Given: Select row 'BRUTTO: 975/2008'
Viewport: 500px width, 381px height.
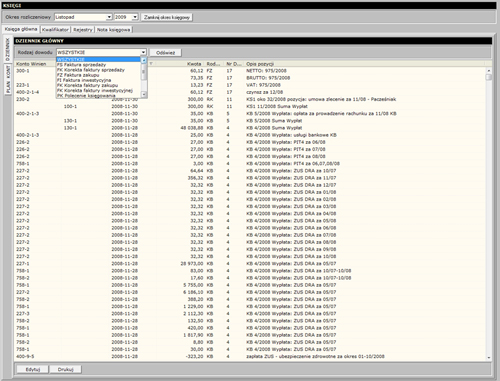Looking at the screenshot, I should click(x=250, y=78).
